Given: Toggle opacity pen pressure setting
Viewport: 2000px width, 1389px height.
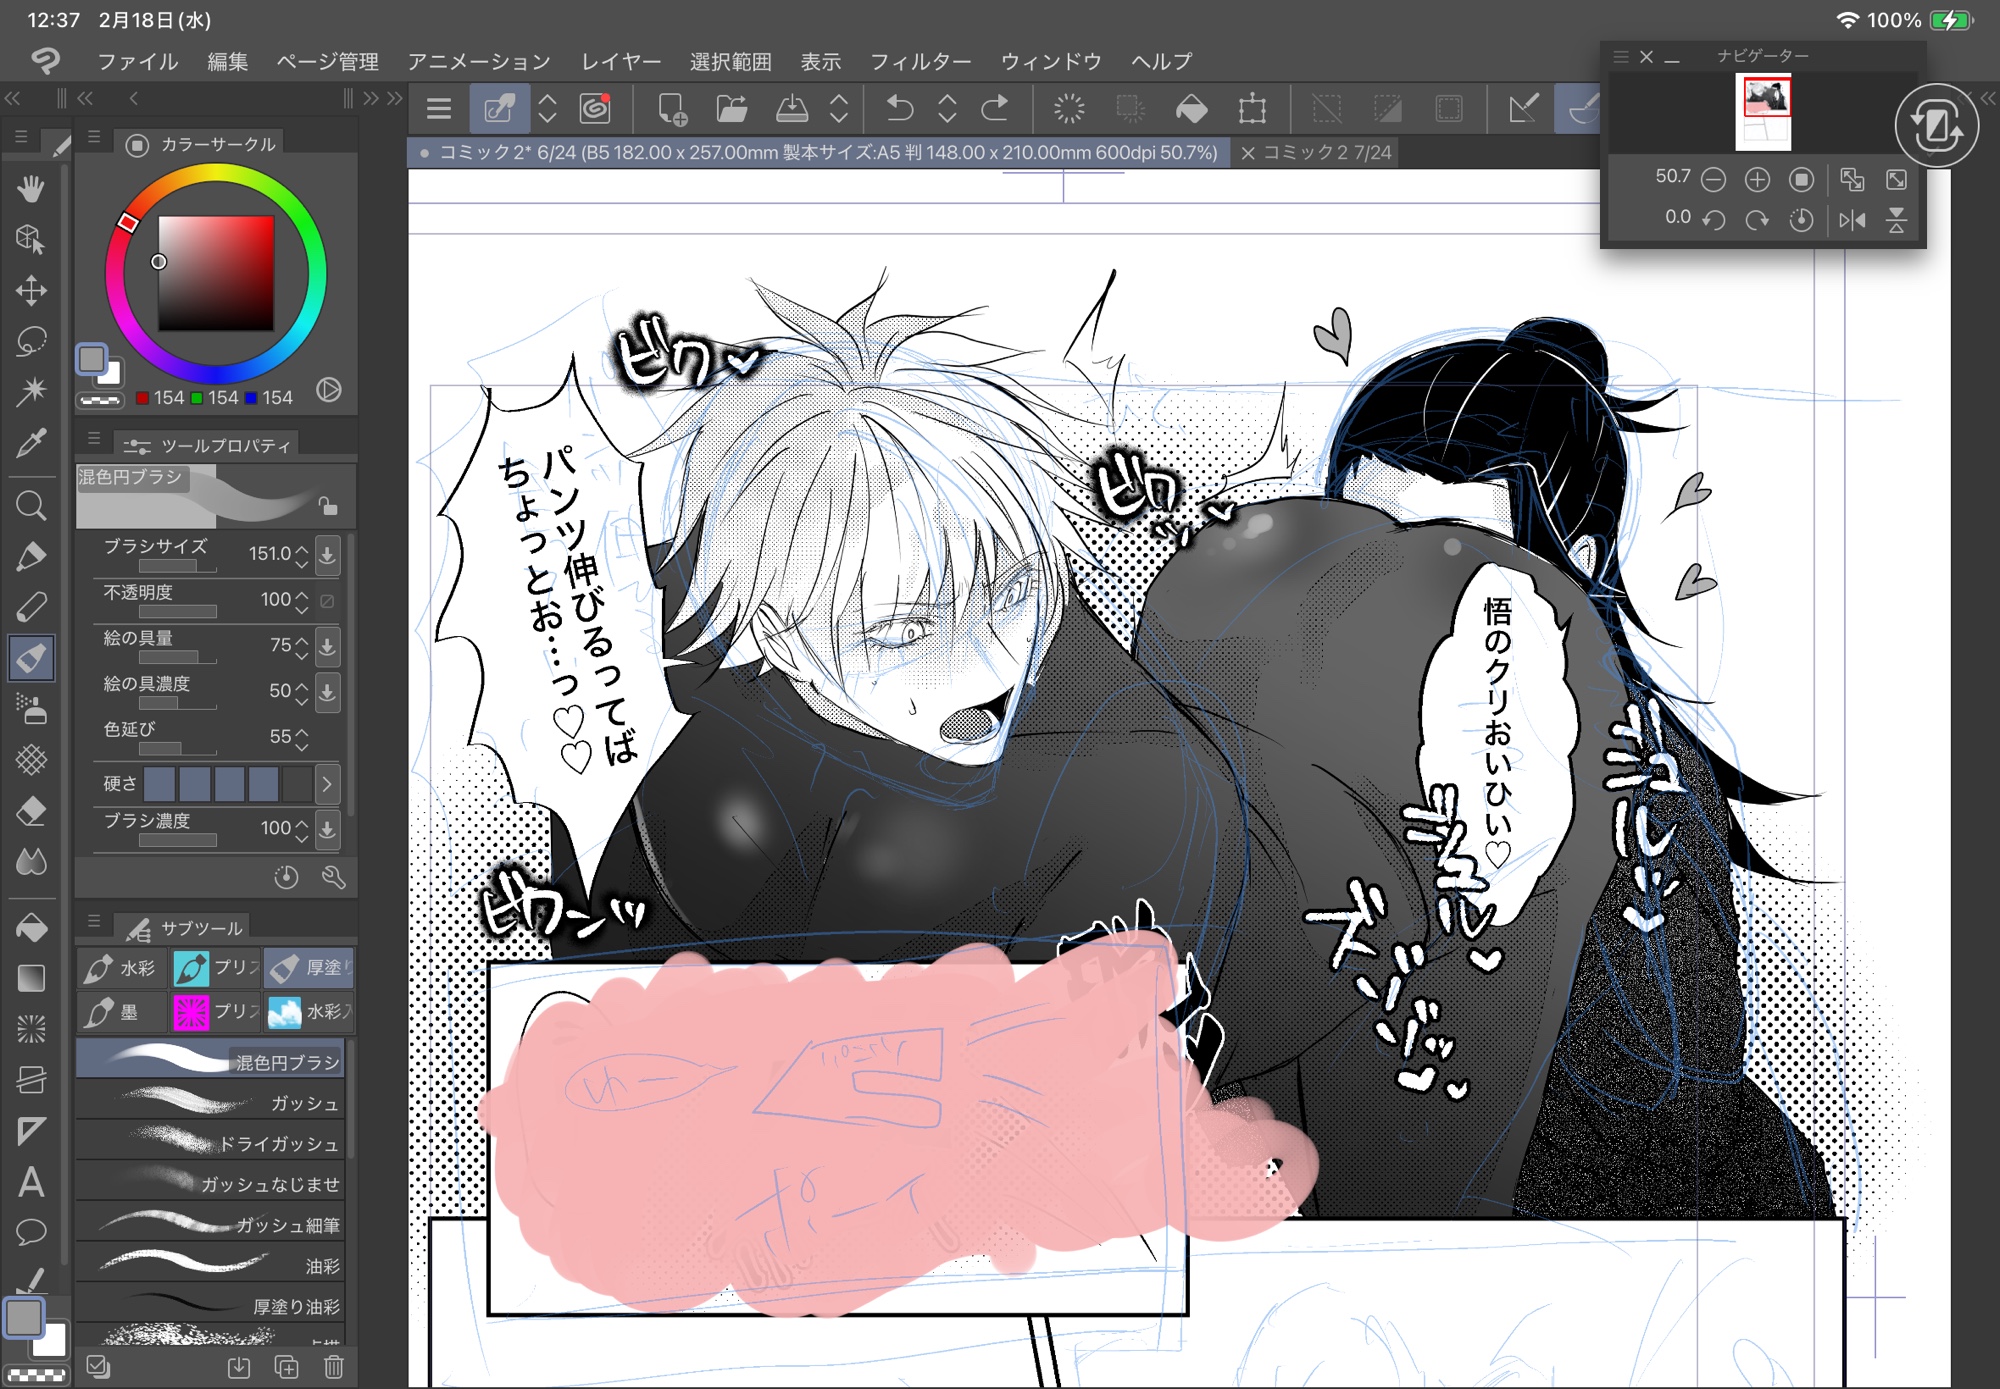Looking at the screenshot, I should [x=327, y=600].
